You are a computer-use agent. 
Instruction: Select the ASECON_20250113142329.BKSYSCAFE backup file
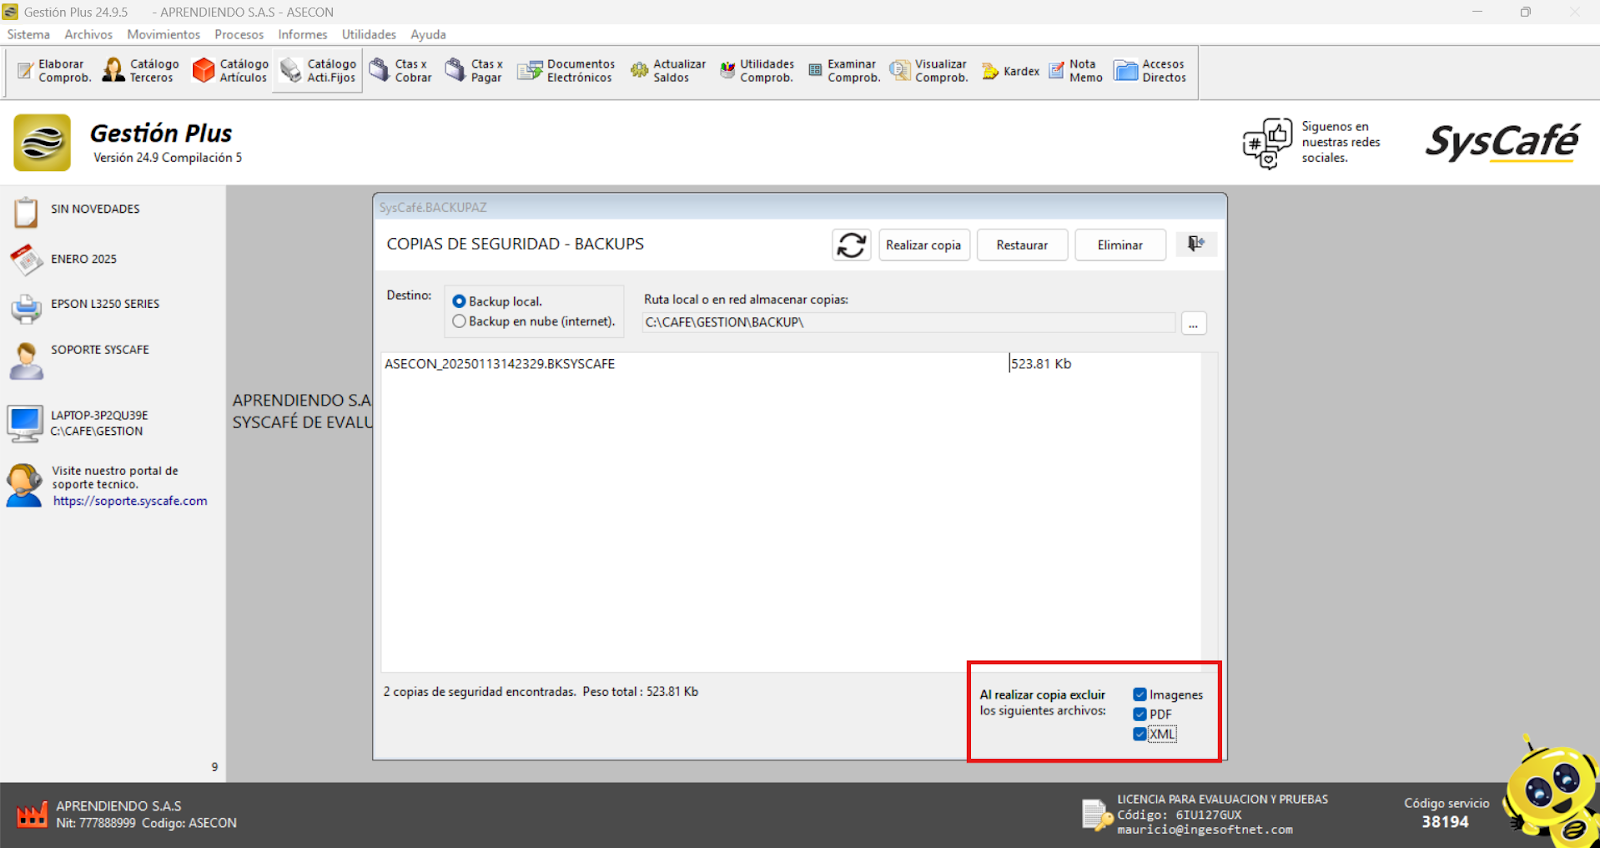(x=500, y=364)
